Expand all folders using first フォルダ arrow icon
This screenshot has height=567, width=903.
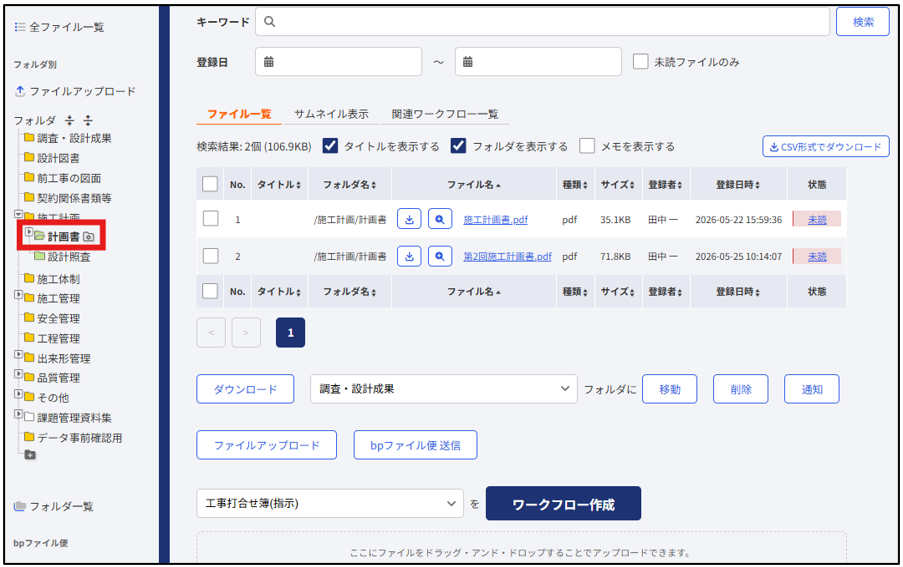70,120
